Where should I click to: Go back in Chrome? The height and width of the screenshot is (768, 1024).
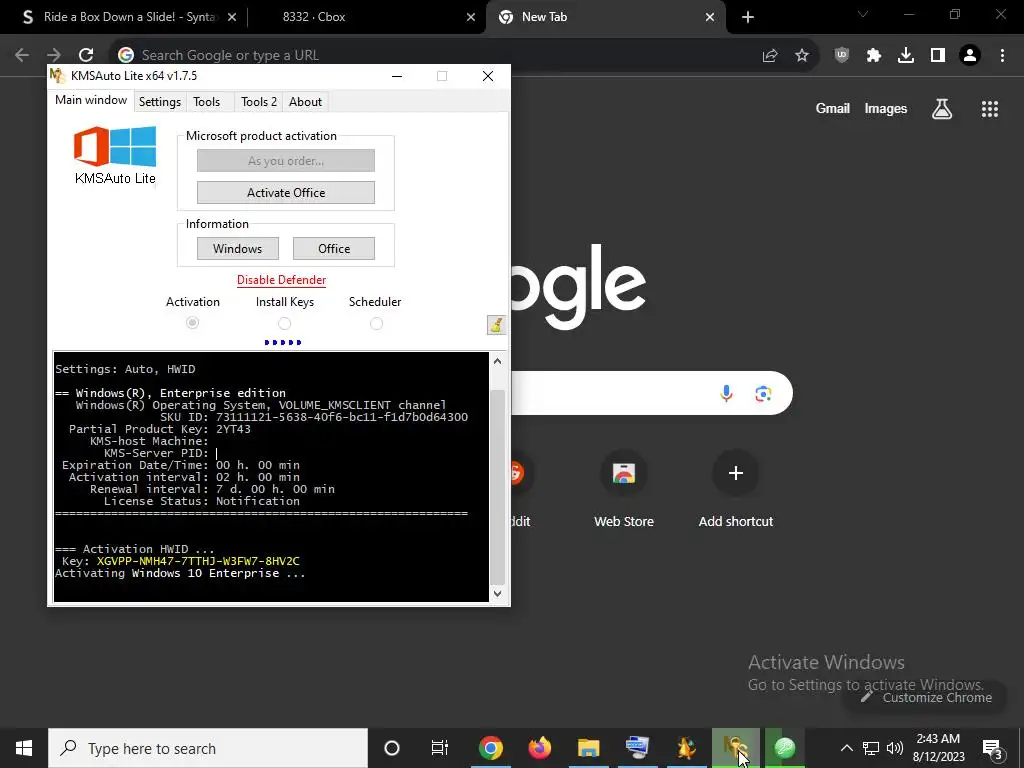(x=22, y=55)
